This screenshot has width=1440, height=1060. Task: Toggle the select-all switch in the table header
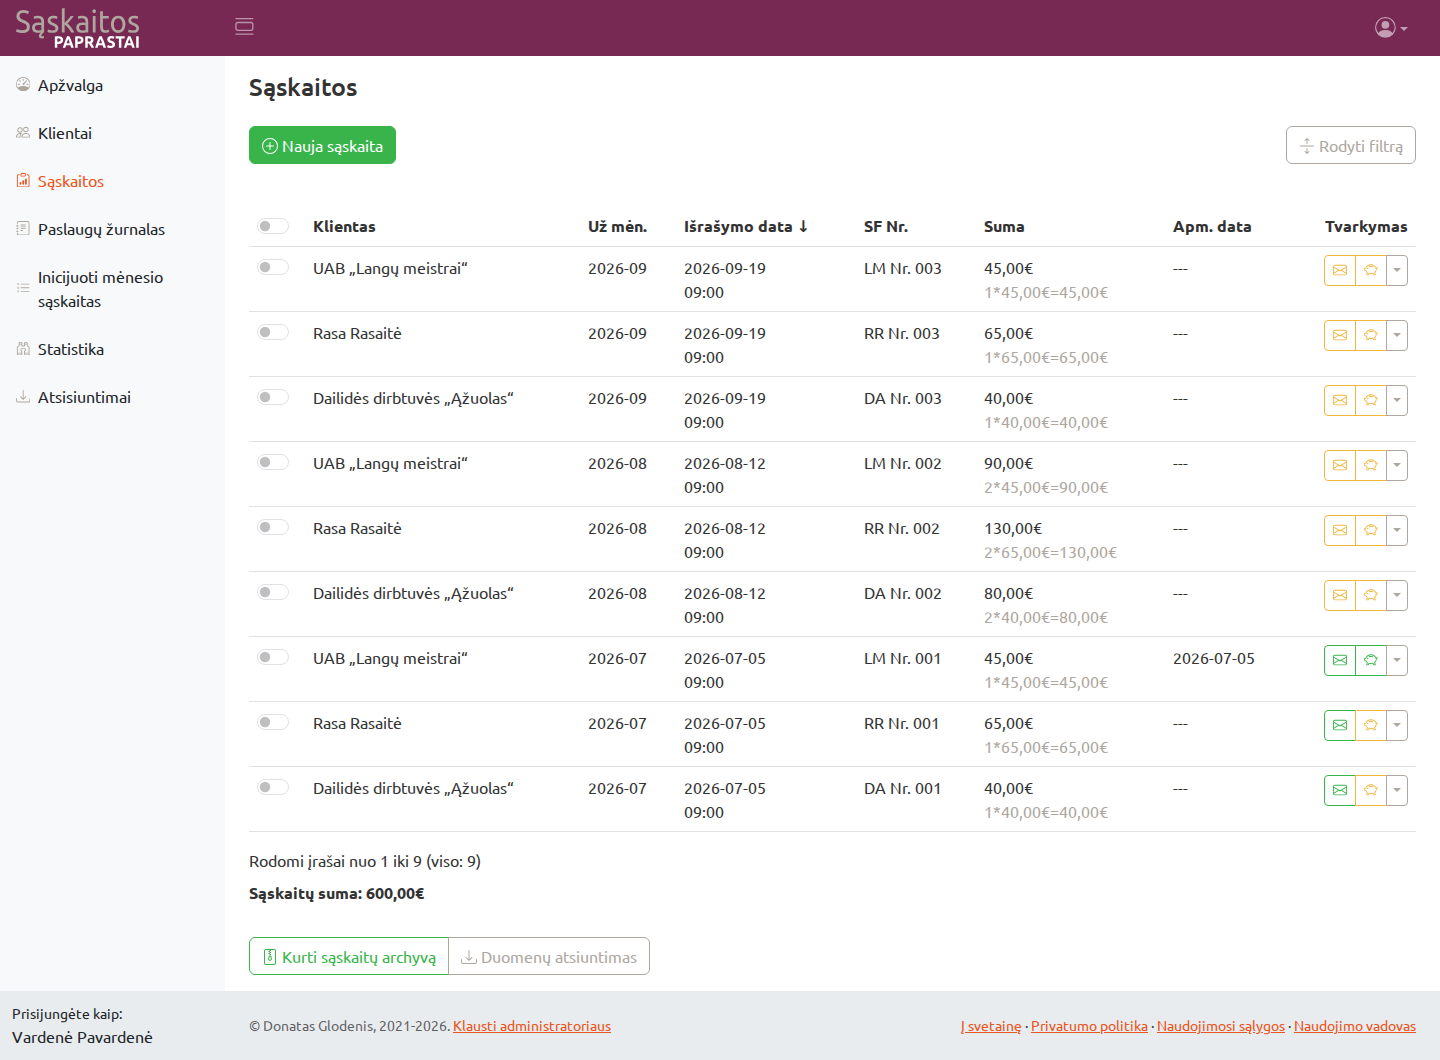273,226
